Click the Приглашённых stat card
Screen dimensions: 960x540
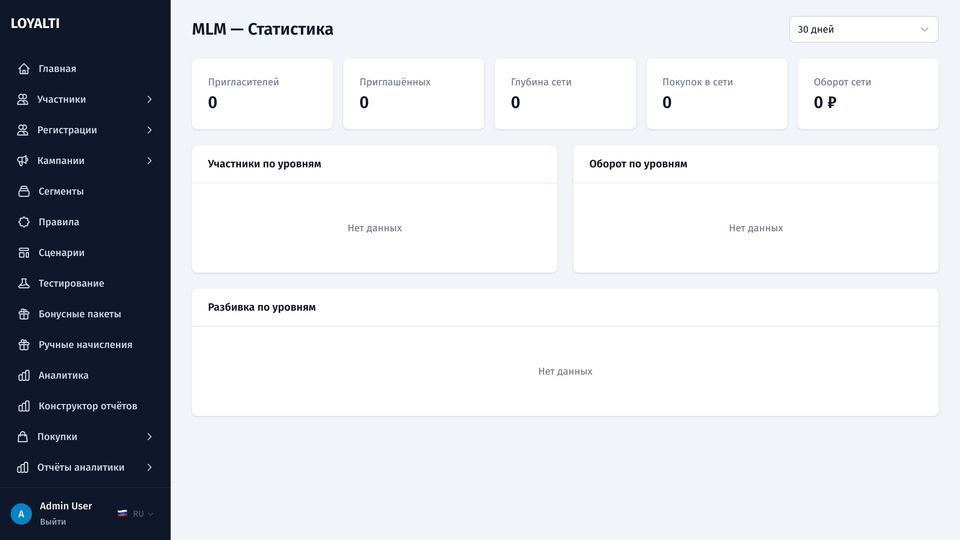coord(413,94)
